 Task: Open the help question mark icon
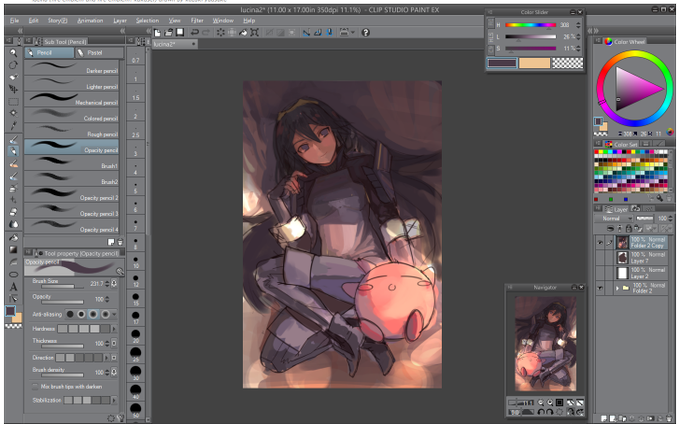pyautogui.click(x=366, y=33)
